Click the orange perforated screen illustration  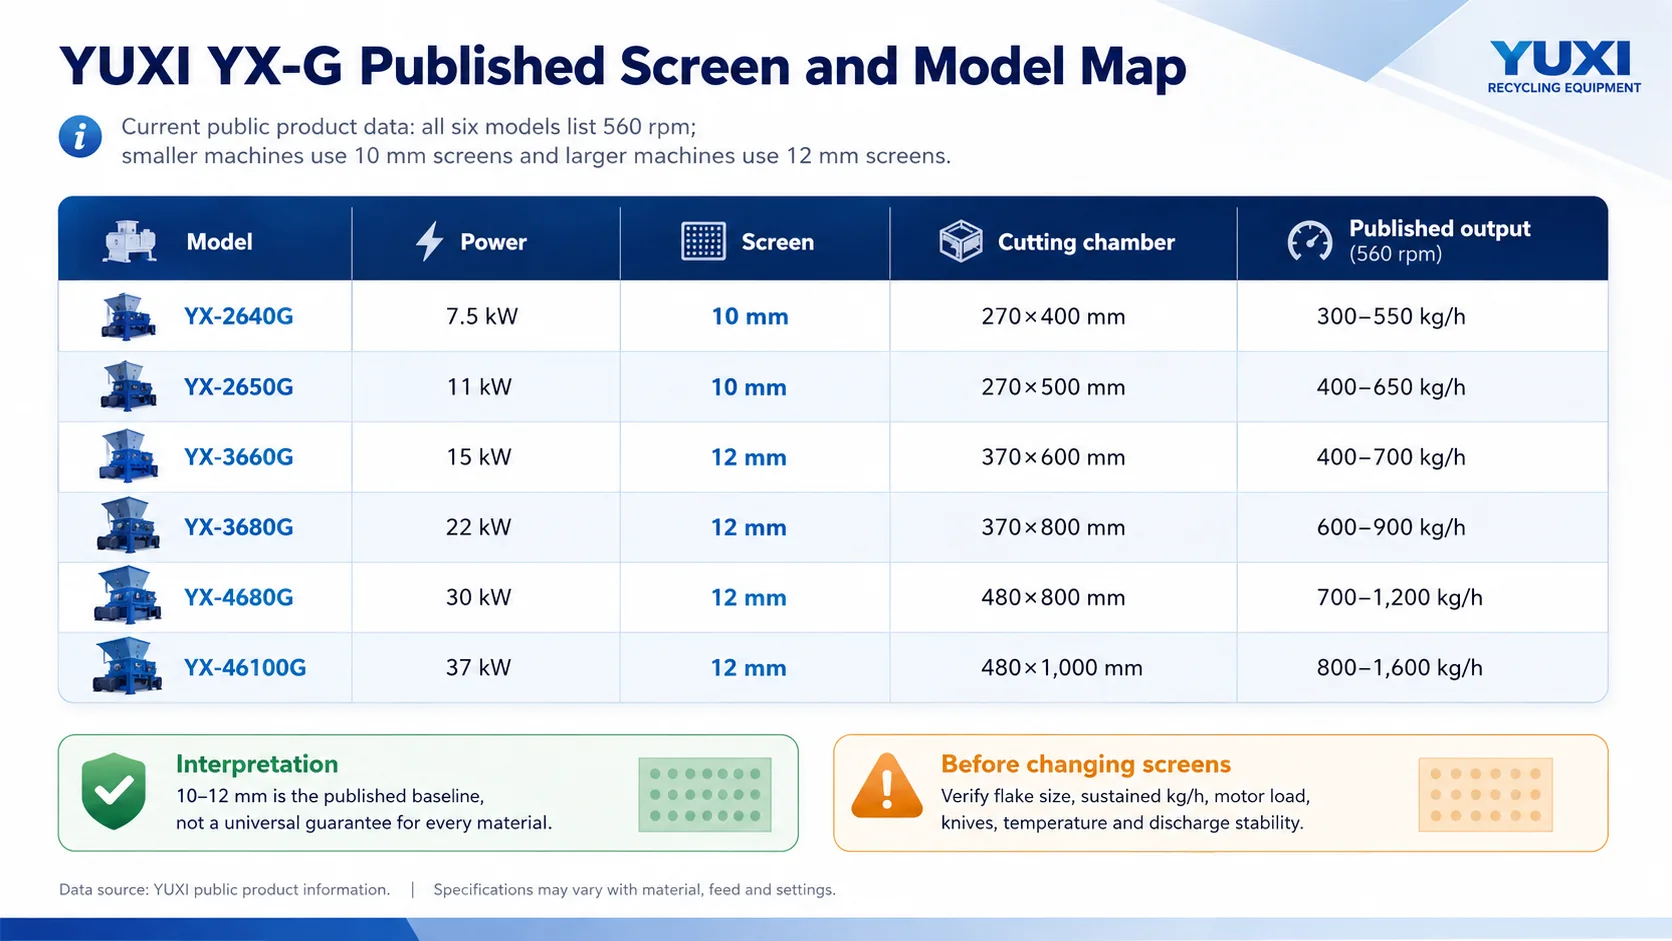tap(1485, 795)
